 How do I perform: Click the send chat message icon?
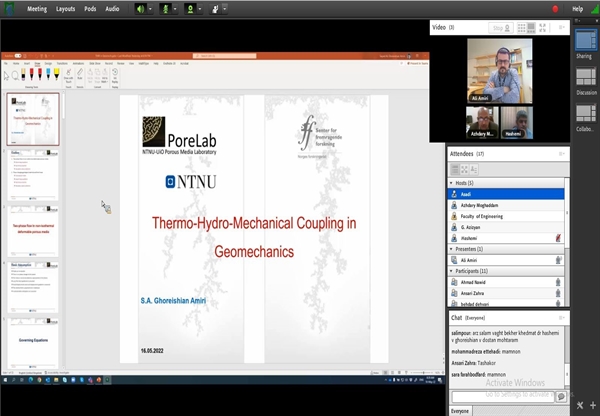(560, 394)
